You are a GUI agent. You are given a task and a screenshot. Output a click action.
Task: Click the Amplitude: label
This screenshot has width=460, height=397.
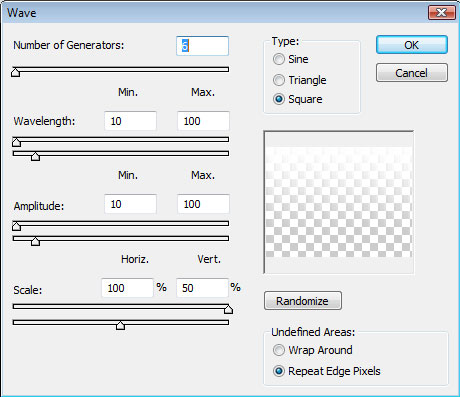point(39,206)
